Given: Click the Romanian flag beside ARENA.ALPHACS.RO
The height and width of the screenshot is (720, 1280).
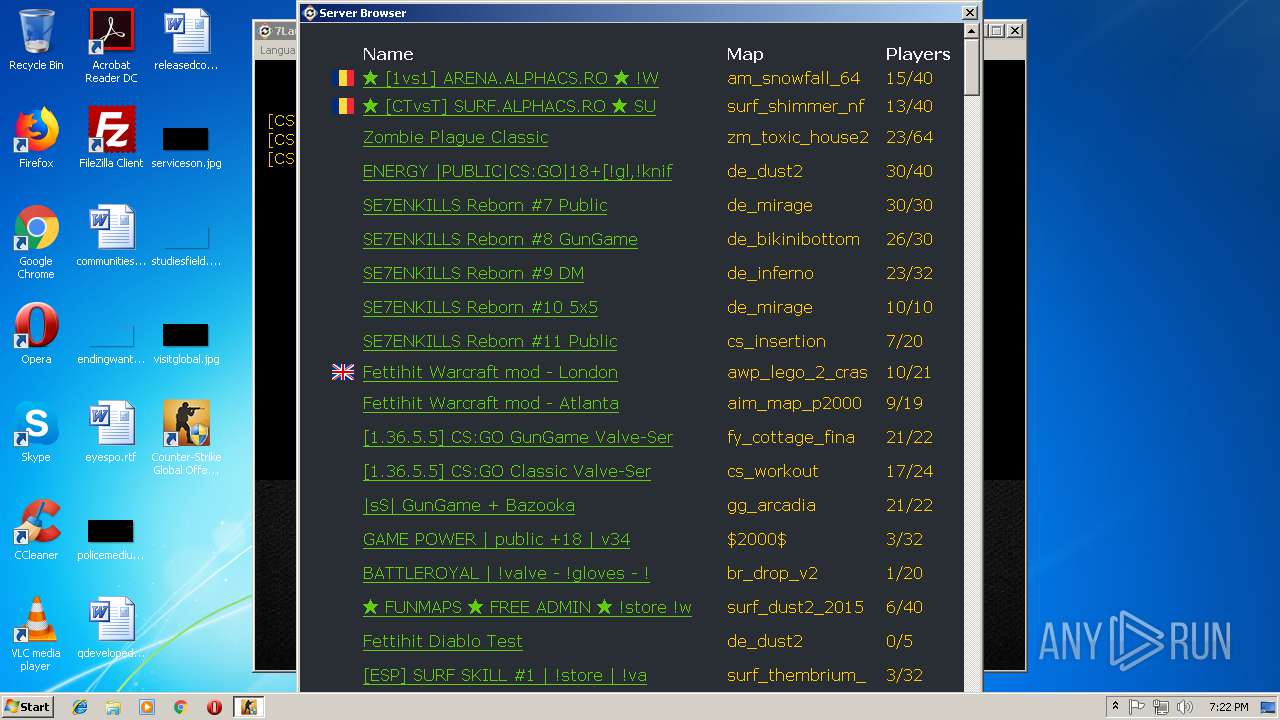Looking at the screenshot, I should [343, 78].
